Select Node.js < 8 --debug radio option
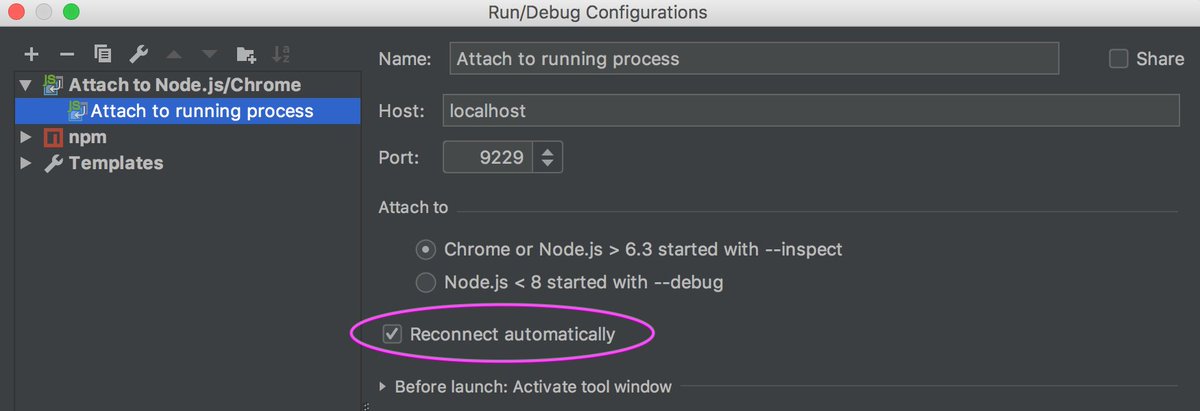The image size is (1200, 411). (x=426, y=282)
